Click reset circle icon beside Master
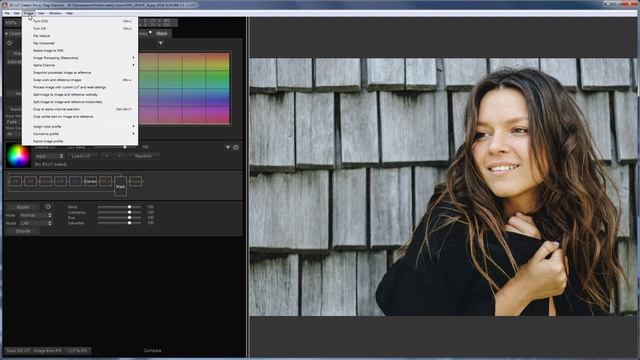The image size is (640, 360). click(48, 207)
